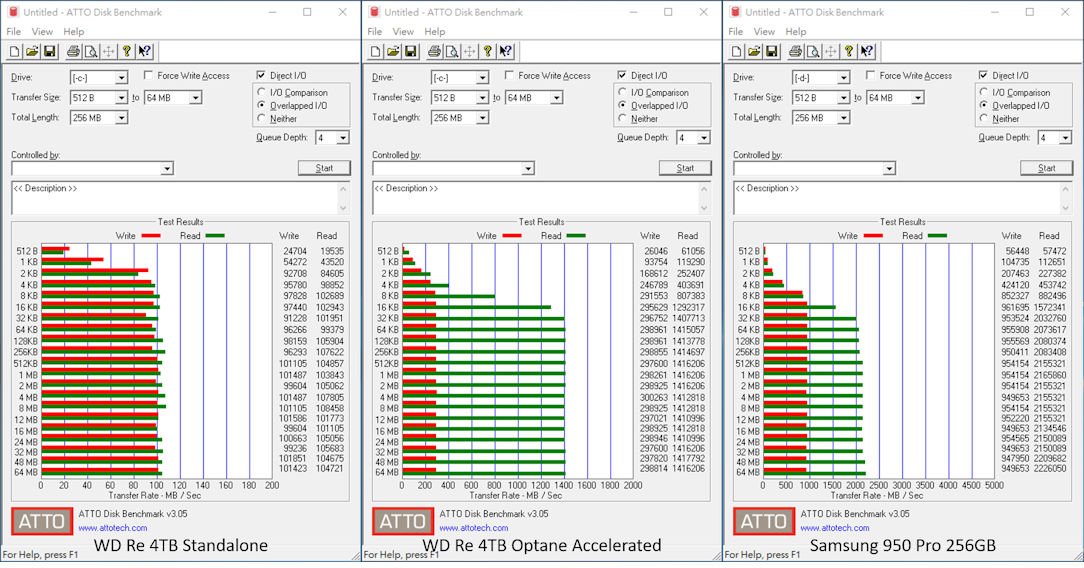Click into the Description text box, left window
The height and width of the screenshot is (568, 1084).
175,198
